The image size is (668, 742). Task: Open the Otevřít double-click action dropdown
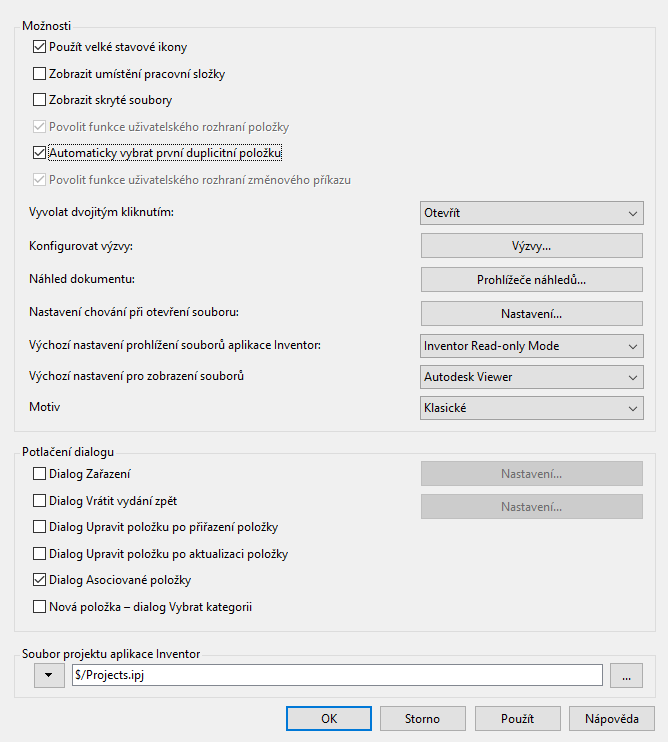tap(532, 213)
